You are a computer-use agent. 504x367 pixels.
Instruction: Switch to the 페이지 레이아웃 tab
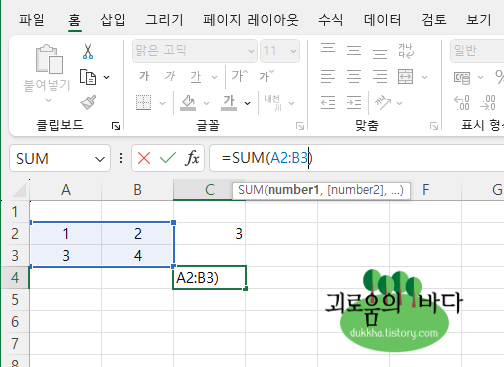click(251, 19)
